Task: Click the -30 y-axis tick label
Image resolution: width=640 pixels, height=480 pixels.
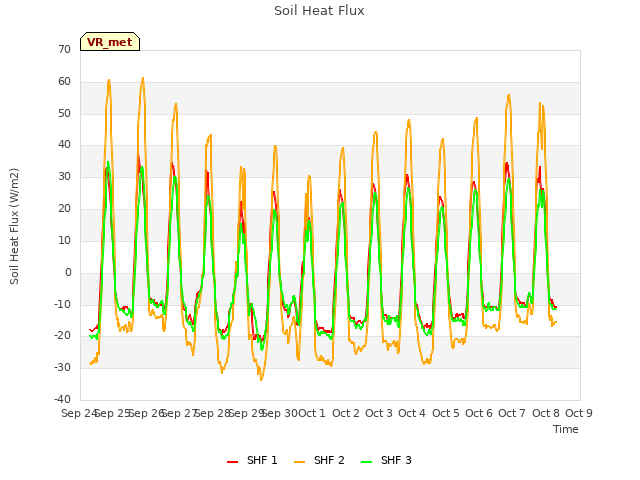Action: [x=62, y=367]
